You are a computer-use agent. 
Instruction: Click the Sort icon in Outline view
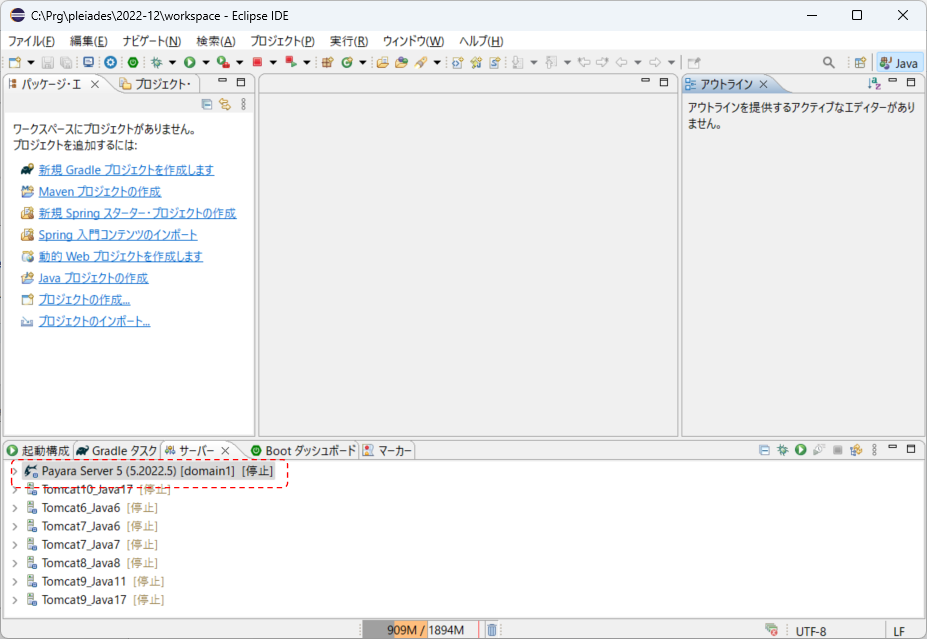click(874, 84)
